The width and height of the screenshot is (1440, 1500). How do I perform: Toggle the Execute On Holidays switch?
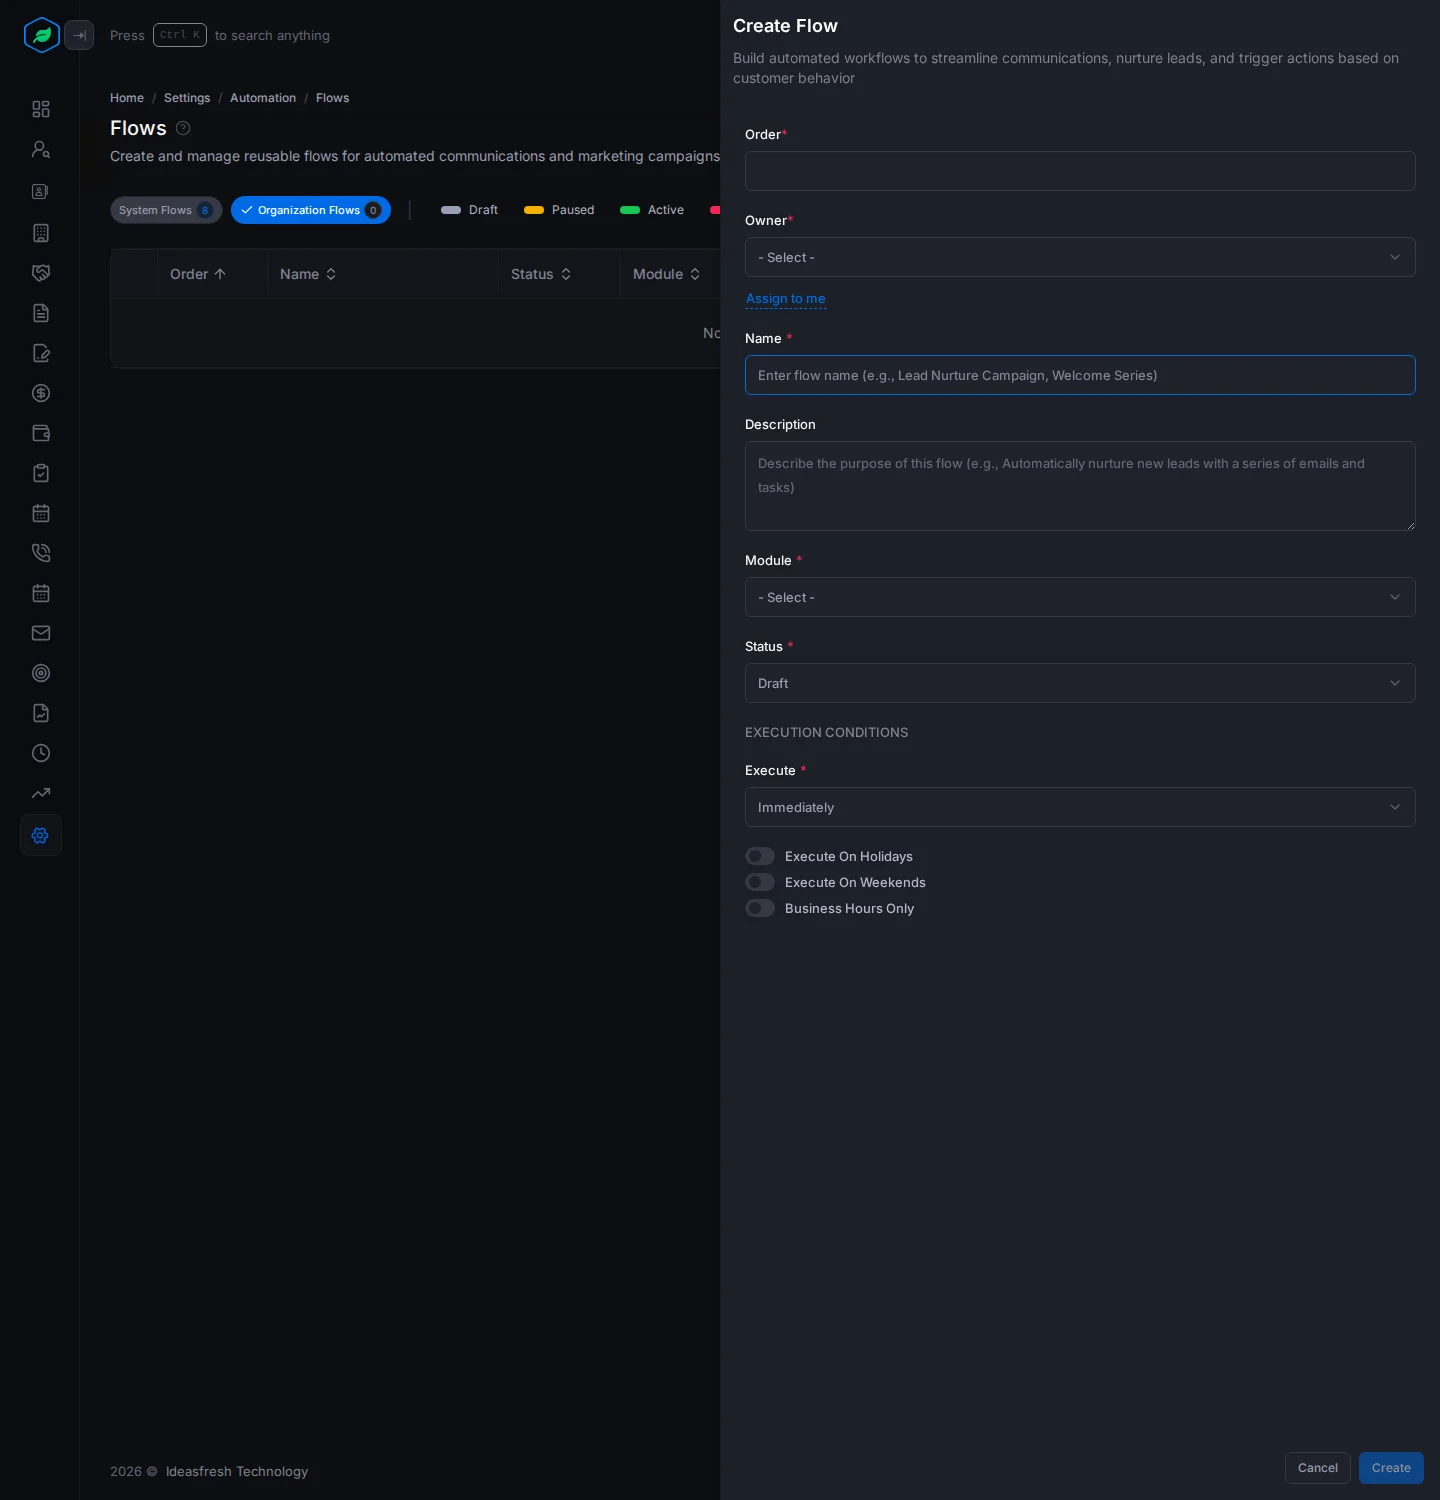(760, 856)
